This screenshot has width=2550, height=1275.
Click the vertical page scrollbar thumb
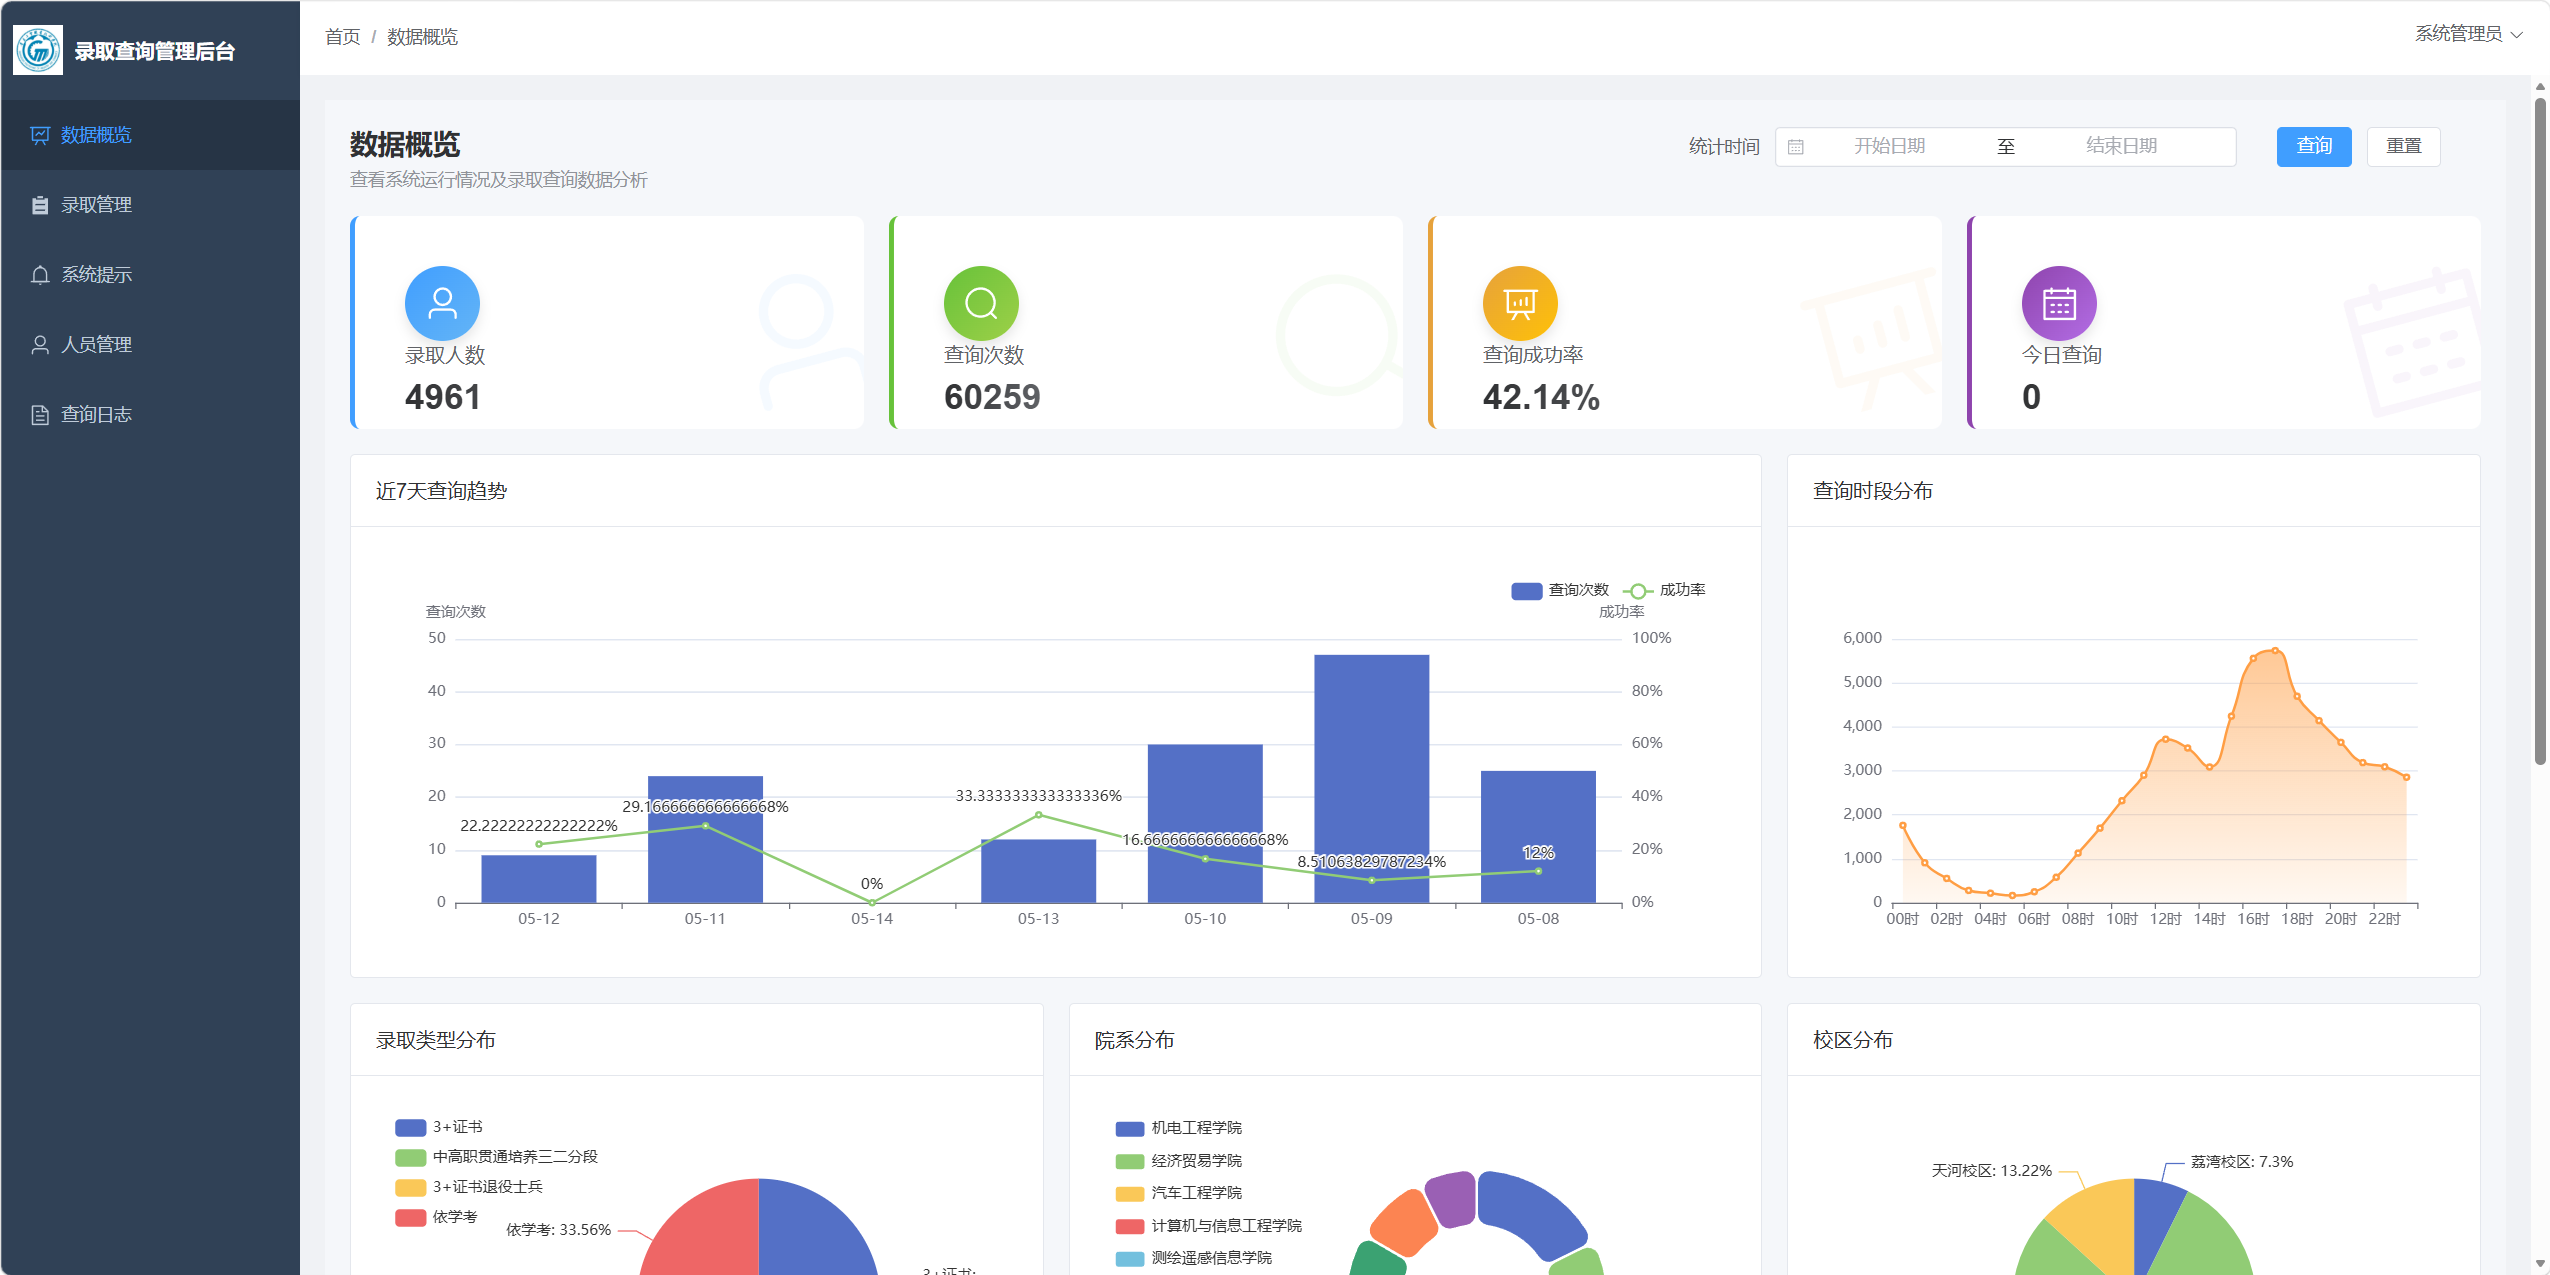(x=2540, y=430)
